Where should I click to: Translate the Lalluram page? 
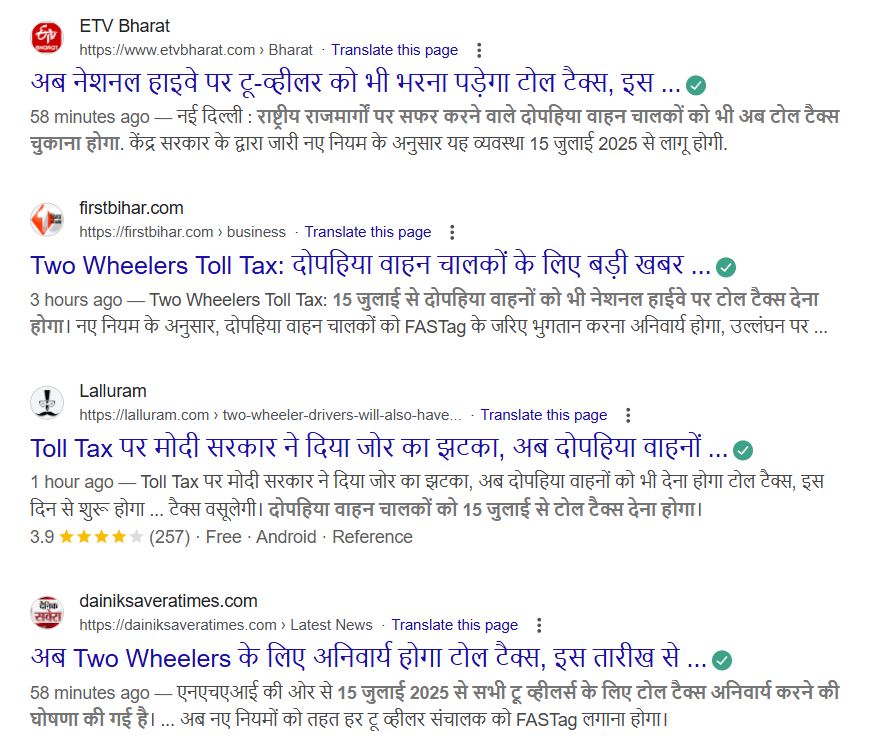543,415
